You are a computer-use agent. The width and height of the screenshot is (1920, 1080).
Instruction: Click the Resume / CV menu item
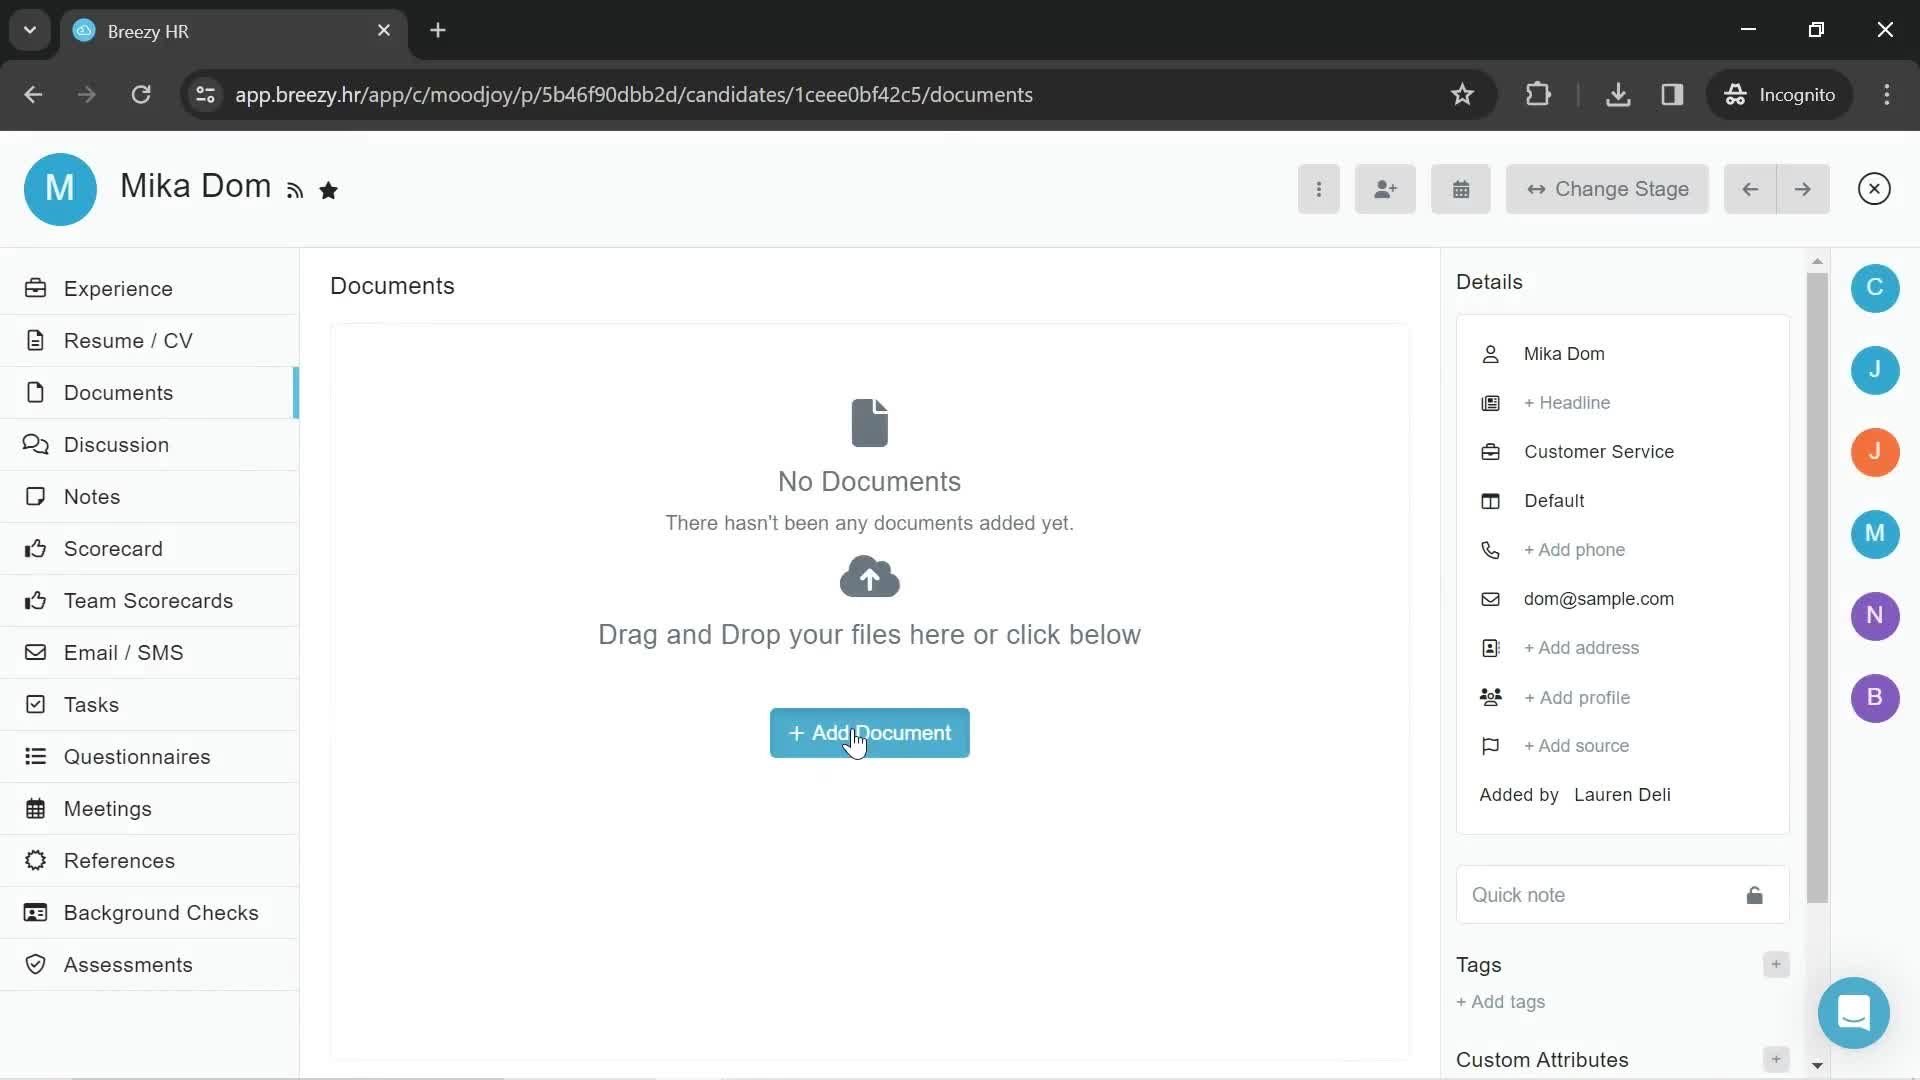point(128,340)
